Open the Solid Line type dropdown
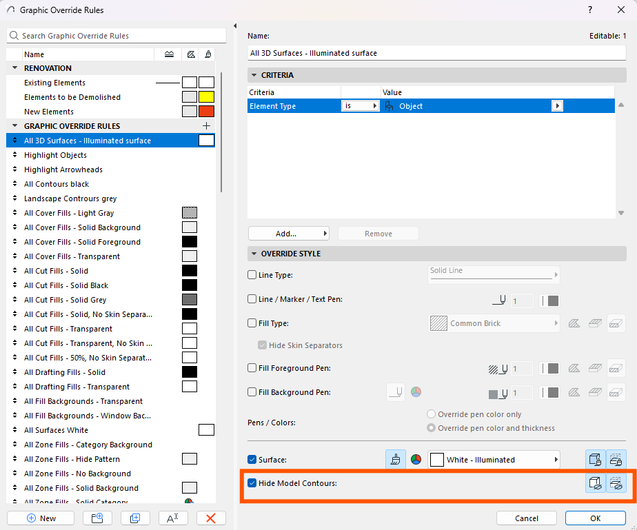The width and height of the screenshot is (637, 530). (x=494, y=275)
